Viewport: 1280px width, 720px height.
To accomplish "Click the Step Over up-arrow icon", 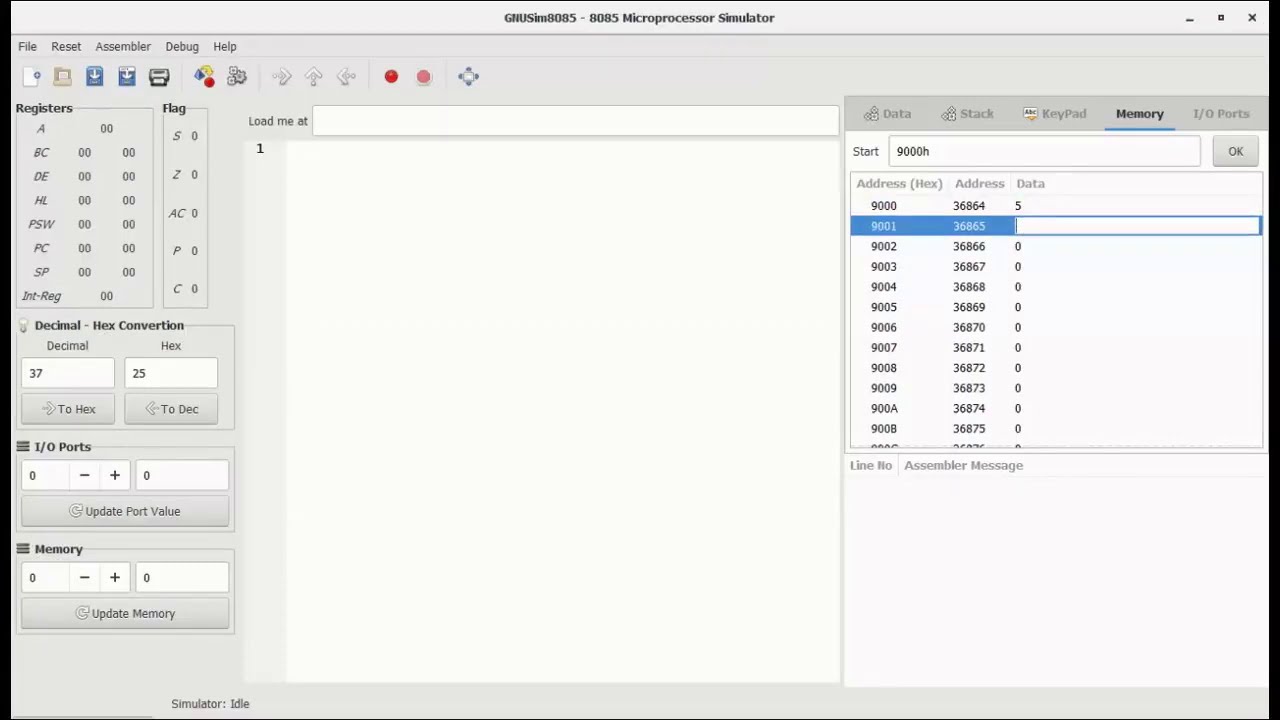I will (x=314, y=77).
